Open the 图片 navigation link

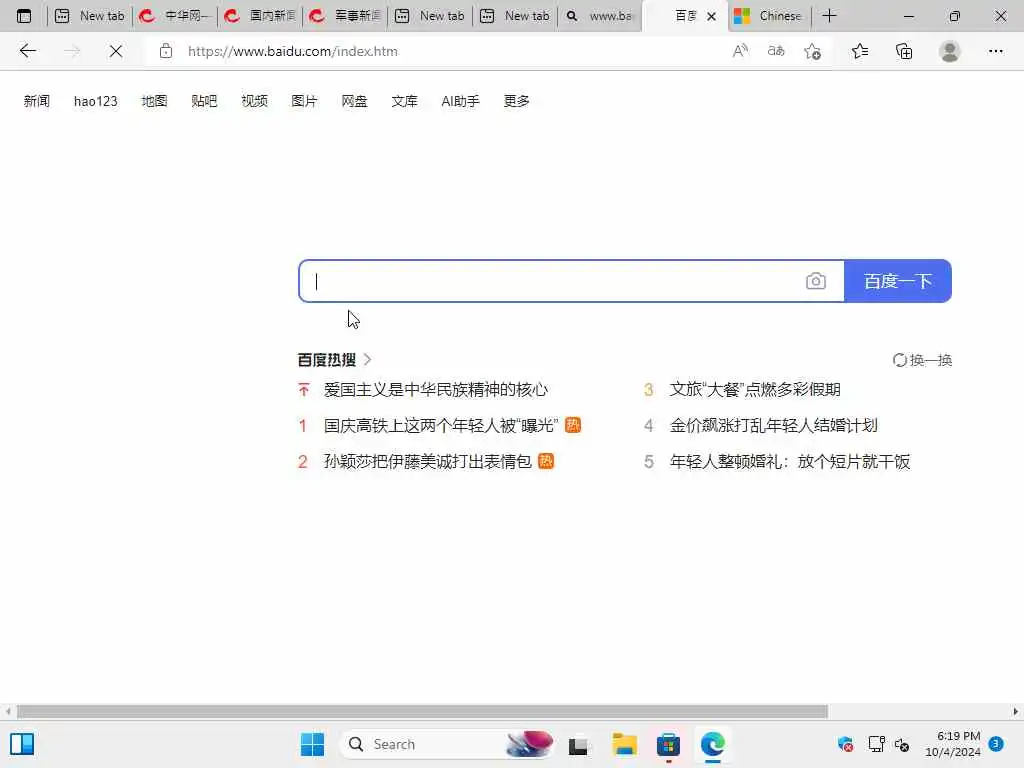click(304, 101)
